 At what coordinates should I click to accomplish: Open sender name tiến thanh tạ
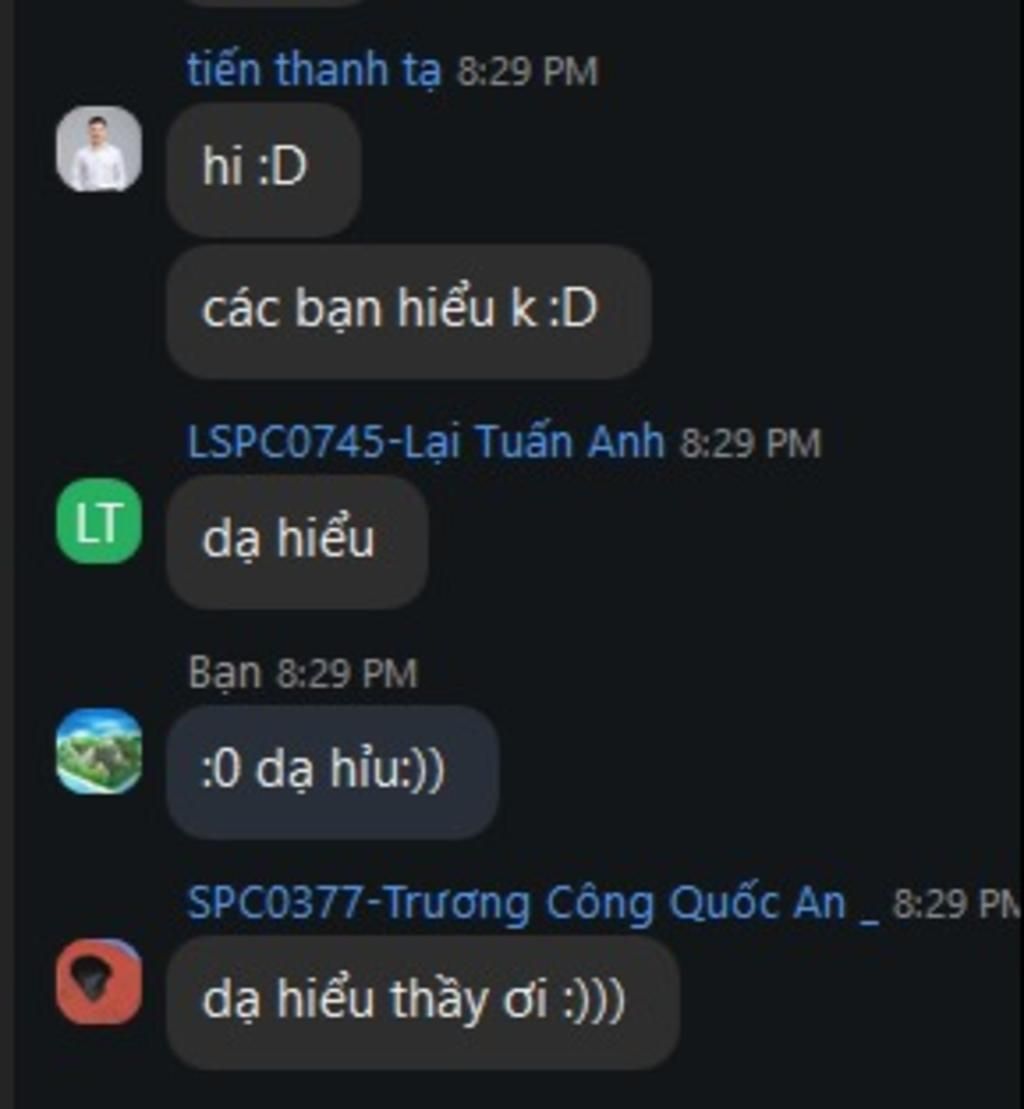(x=314, y=70)
